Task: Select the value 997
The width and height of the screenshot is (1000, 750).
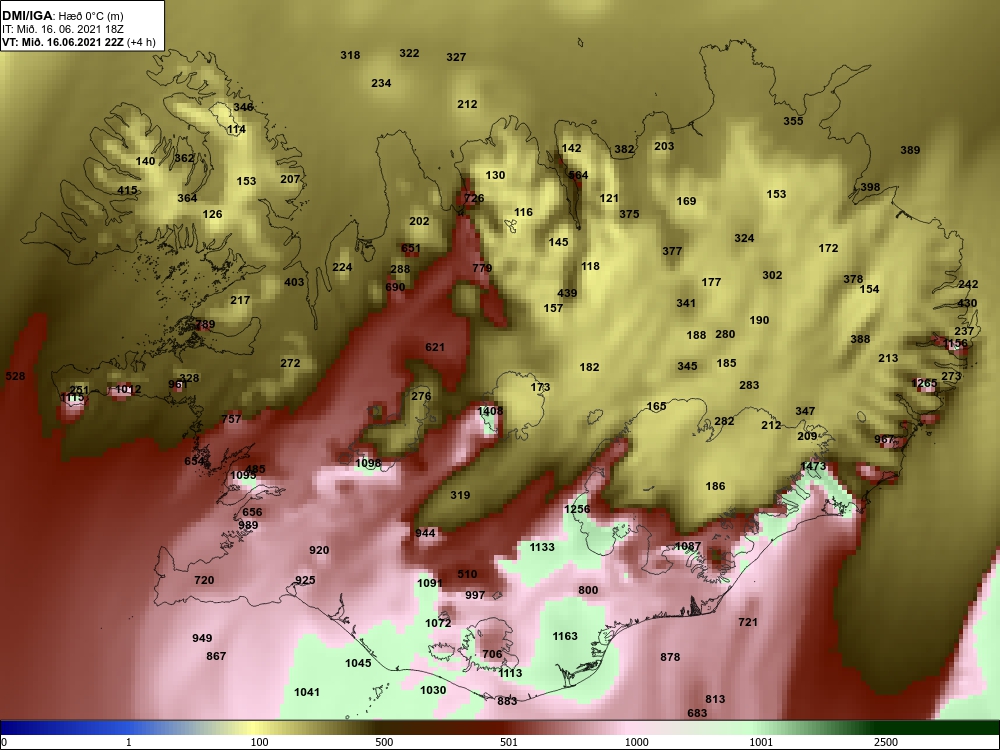Action: (475, 595)
